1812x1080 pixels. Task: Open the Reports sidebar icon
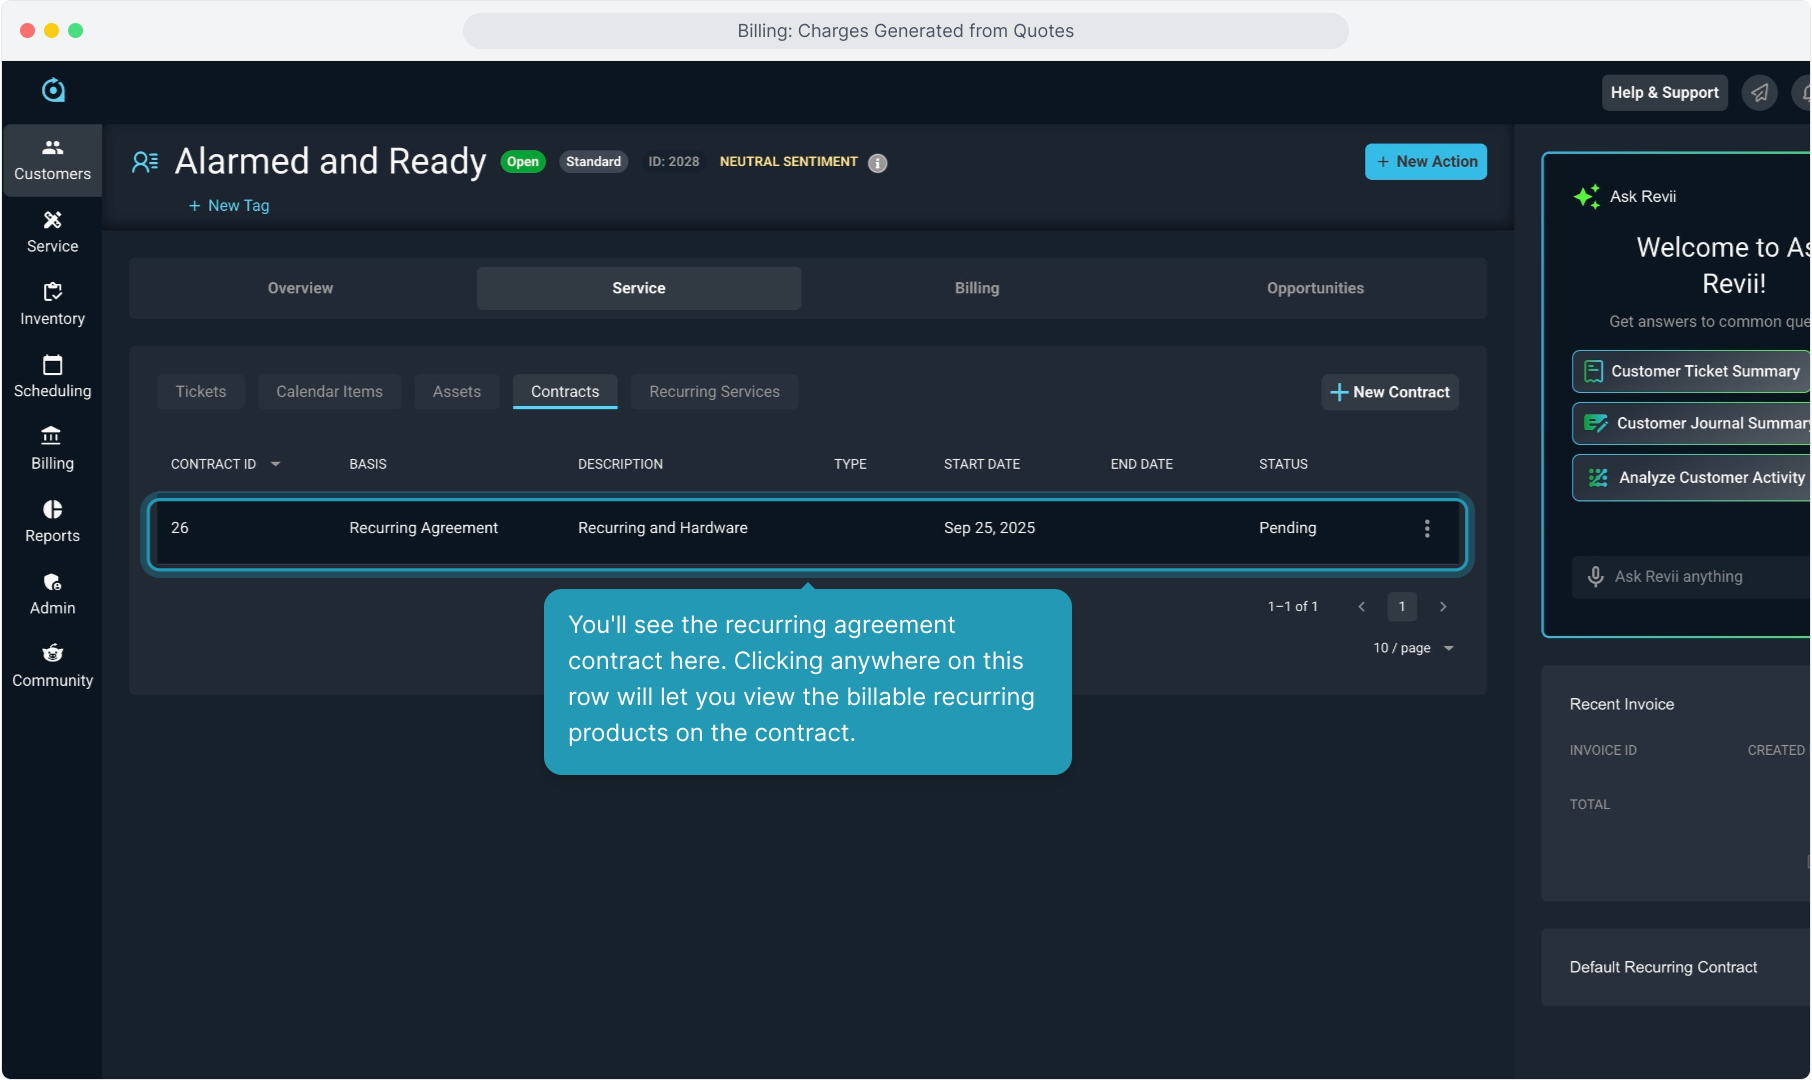(52, 522)
